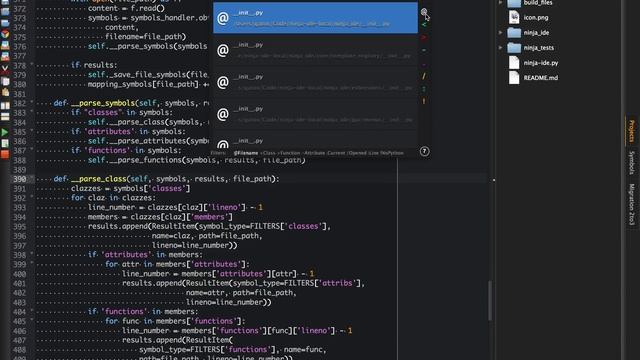The height and width of the screenshot is (360, 640).
Task: Expand the build_files folder arrow
Action: 500,2
